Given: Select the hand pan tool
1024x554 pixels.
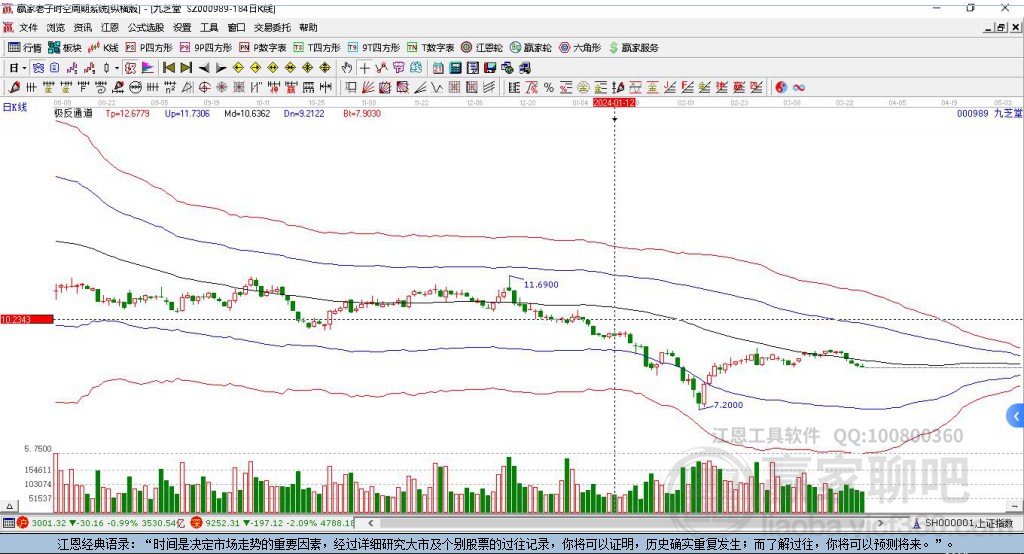Looking at the screenshot, I should pos(347,68).
